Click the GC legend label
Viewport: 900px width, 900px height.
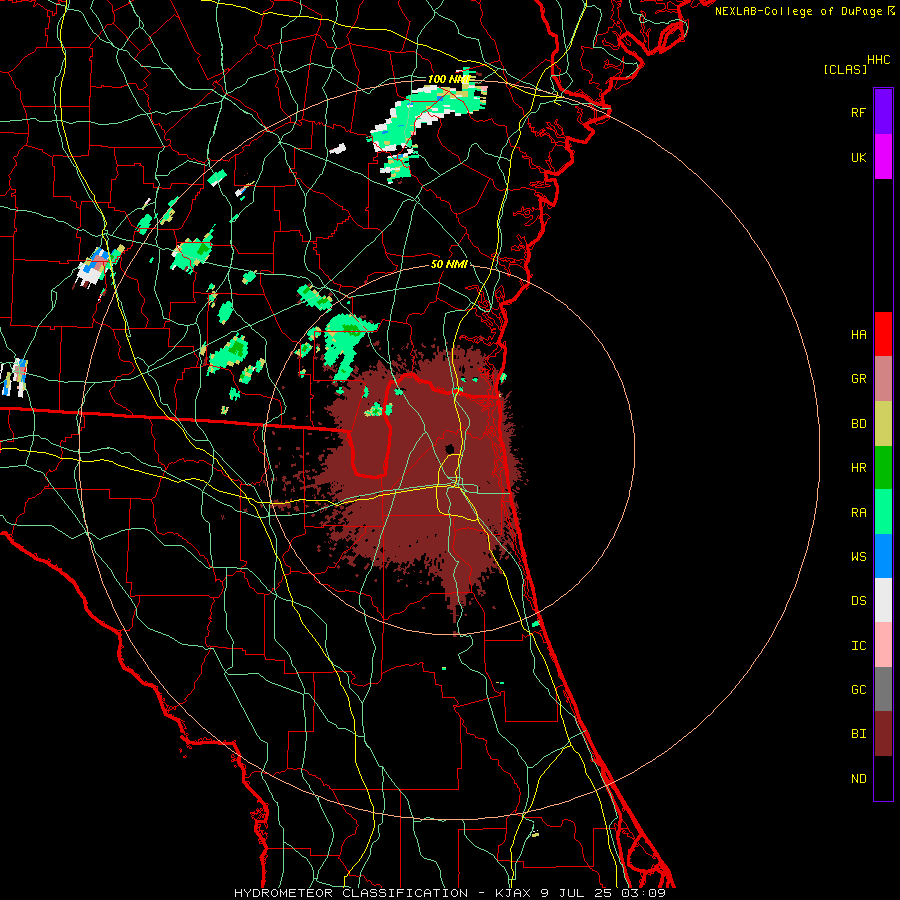(x=858, y=690)
